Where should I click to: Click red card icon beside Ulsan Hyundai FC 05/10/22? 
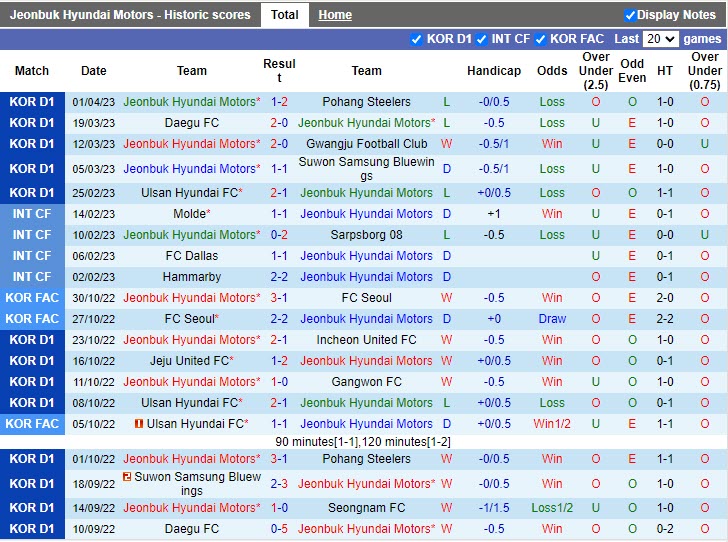(x=138, y=424)
